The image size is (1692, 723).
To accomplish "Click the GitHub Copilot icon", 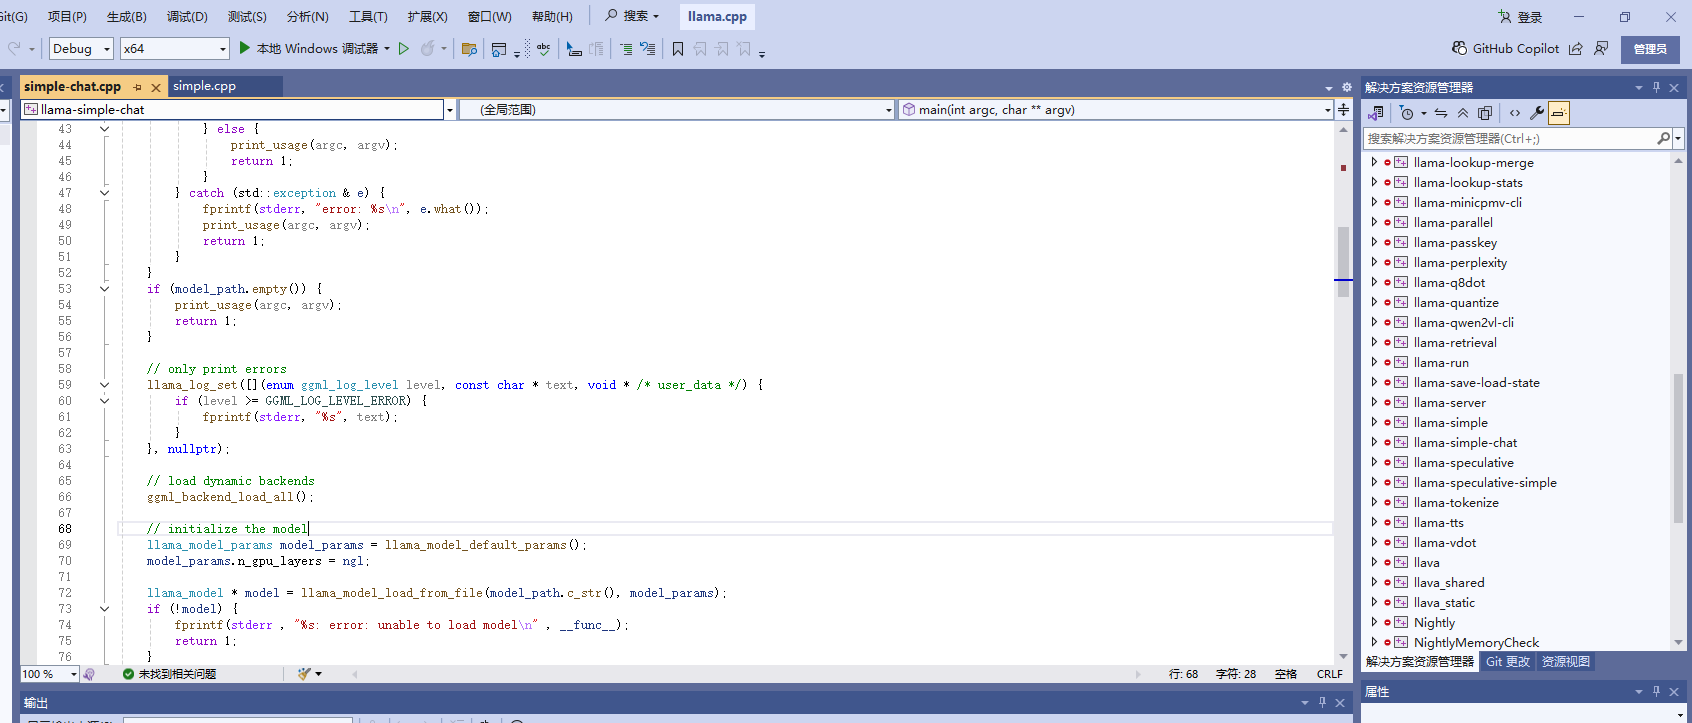I will coord(1460,48).
